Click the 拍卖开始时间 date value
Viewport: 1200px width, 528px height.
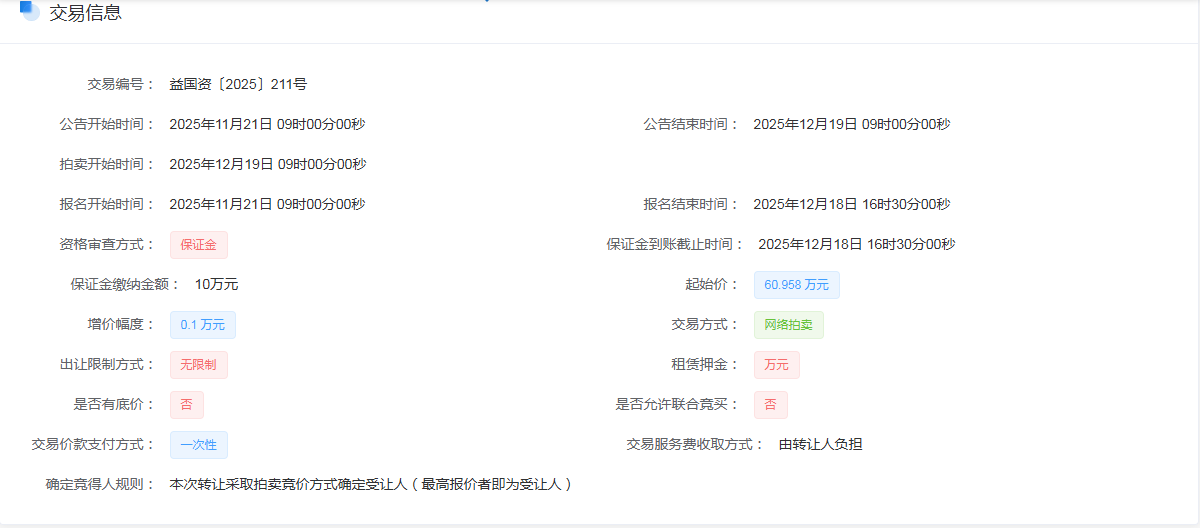(x=267, y=164)
